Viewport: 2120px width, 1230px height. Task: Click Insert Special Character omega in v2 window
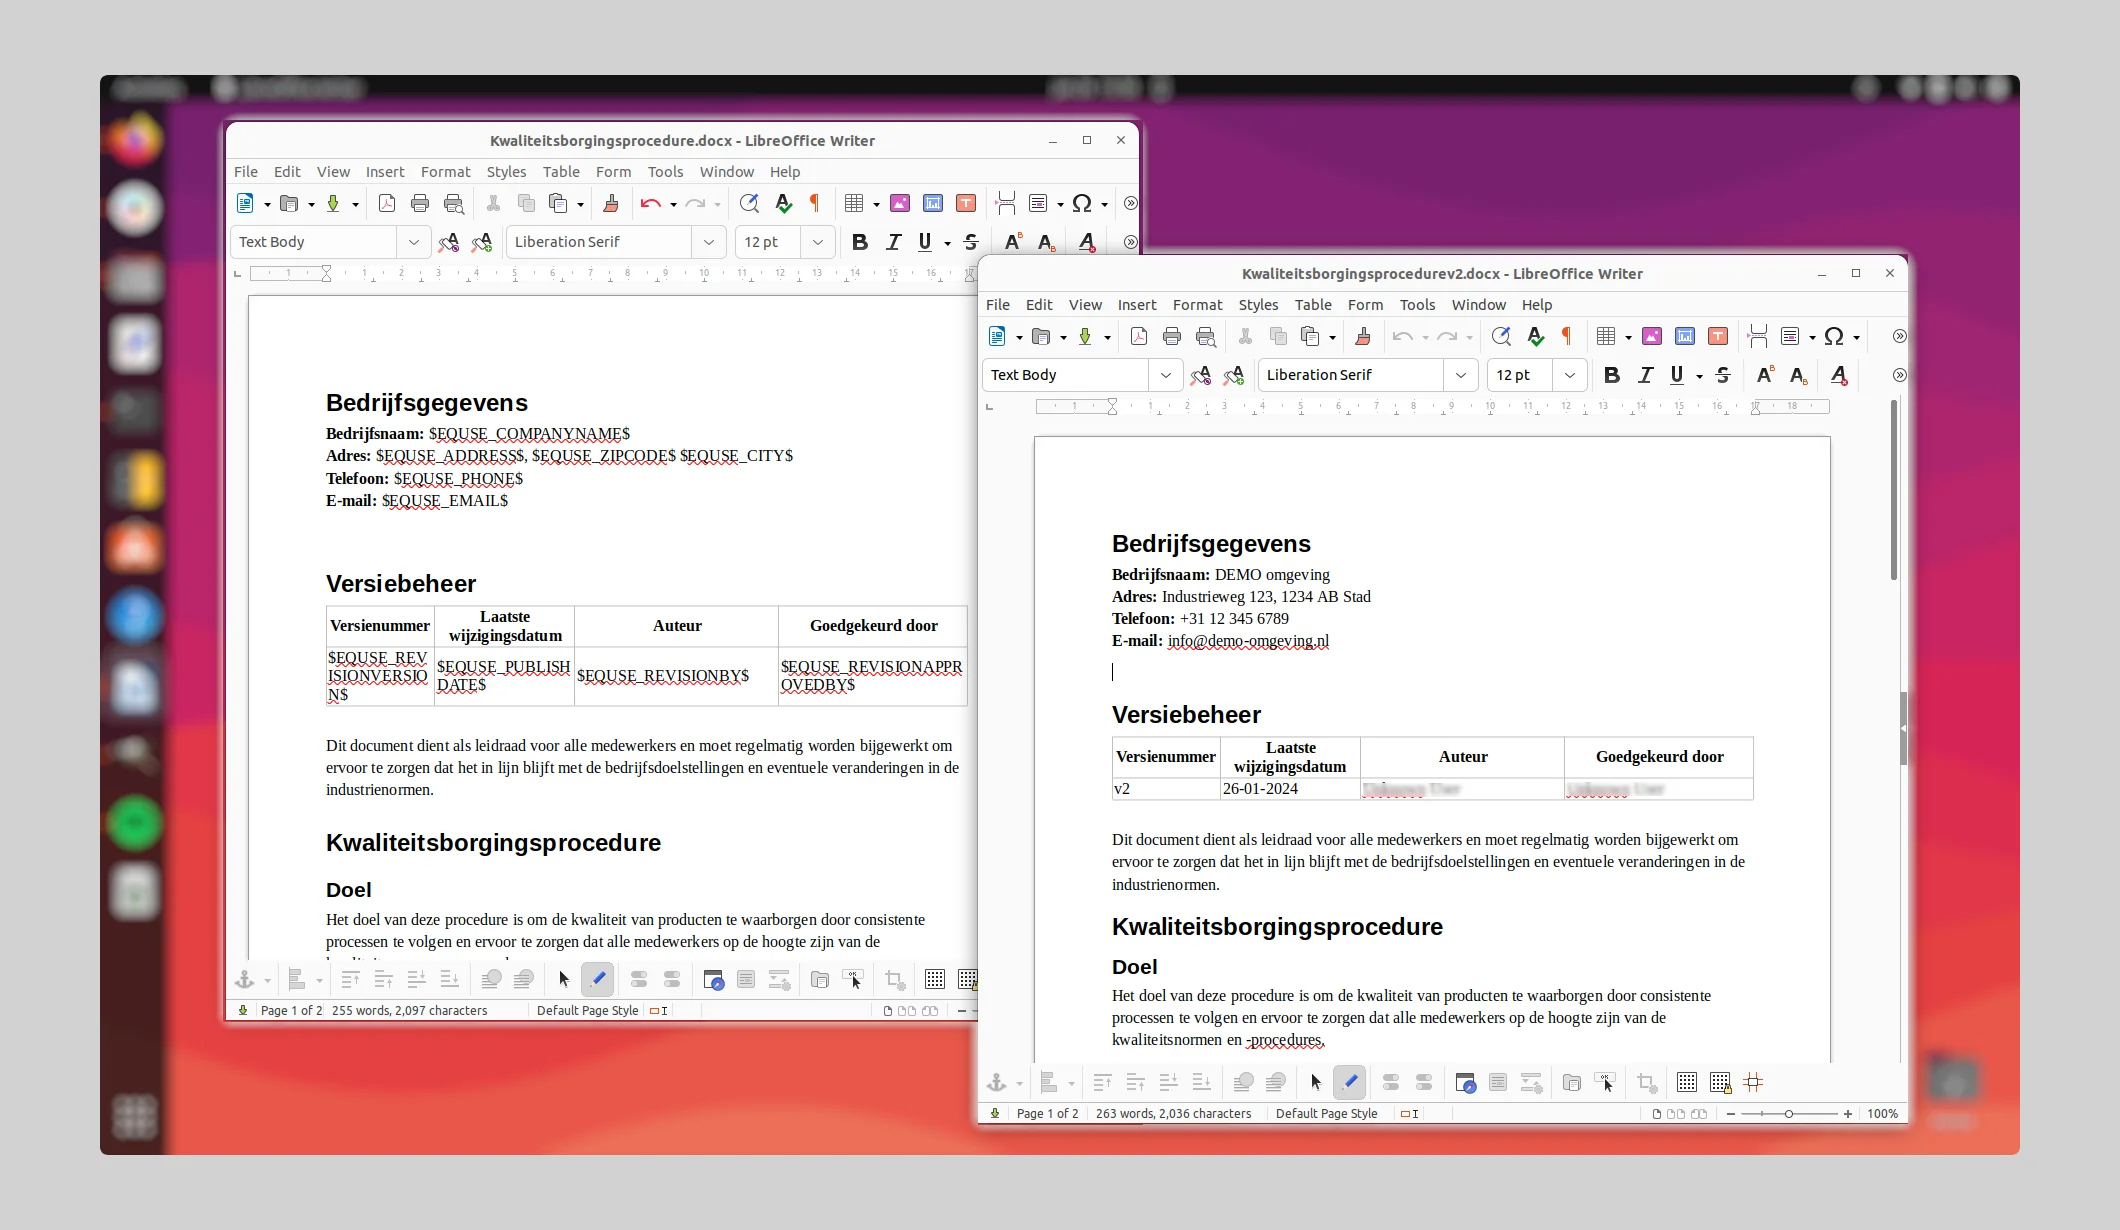(x=1833, y=337)
